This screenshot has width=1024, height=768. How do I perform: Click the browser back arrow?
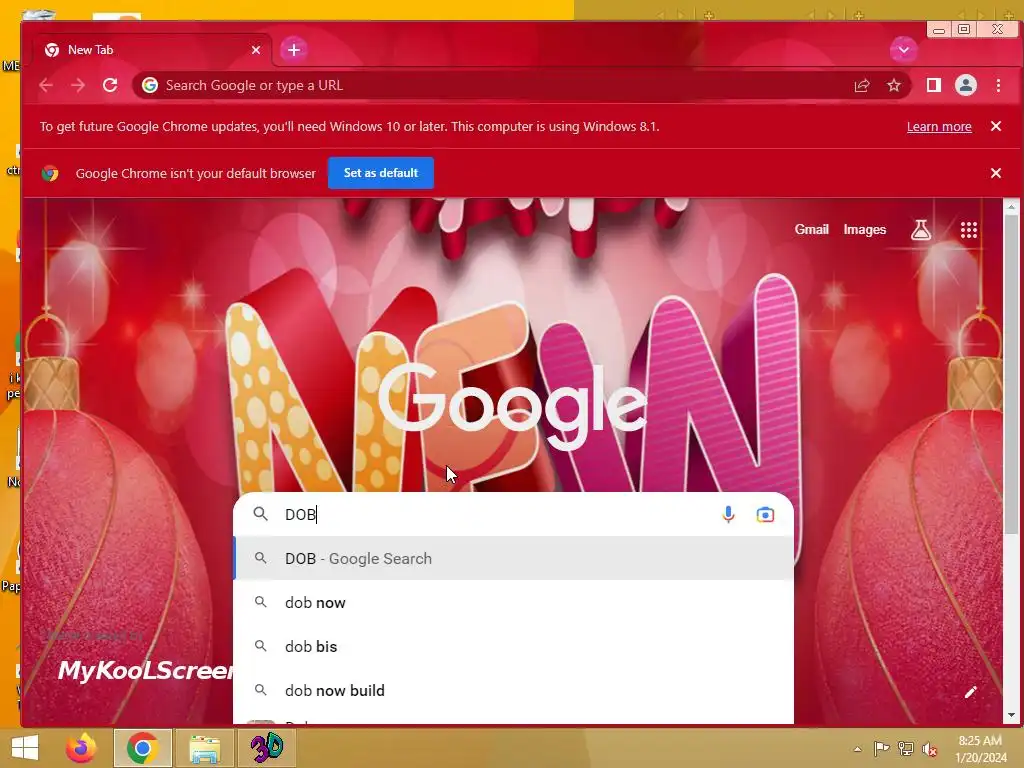pos(46,86)
